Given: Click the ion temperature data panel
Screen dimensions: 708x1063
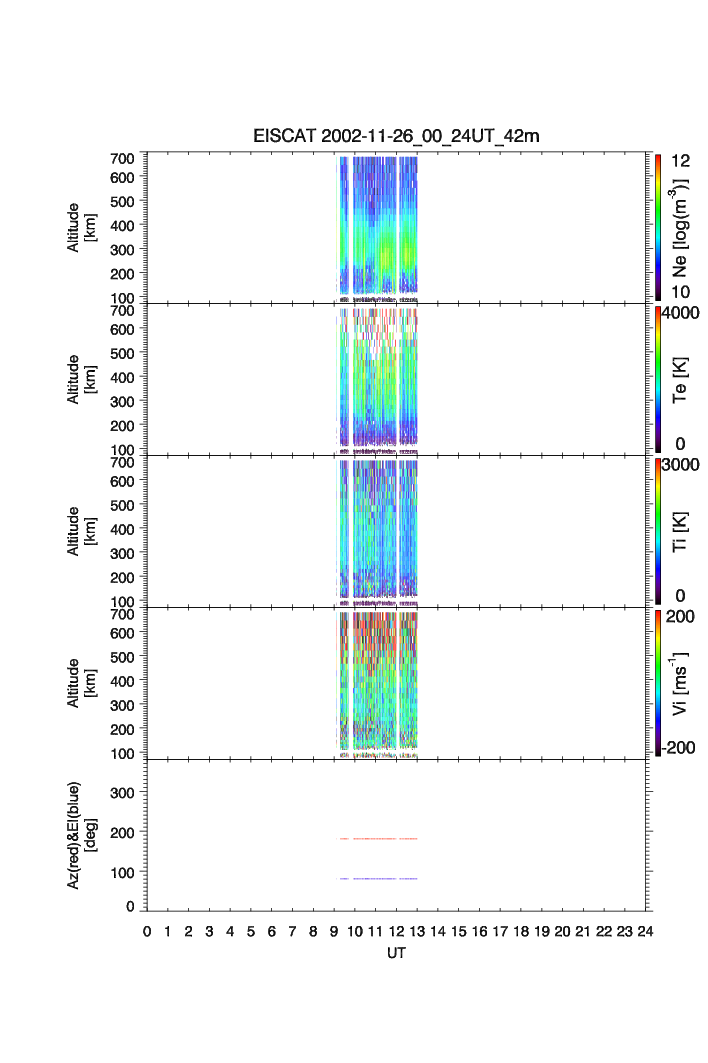Looking at the screenshot, I should click(378, 532).
